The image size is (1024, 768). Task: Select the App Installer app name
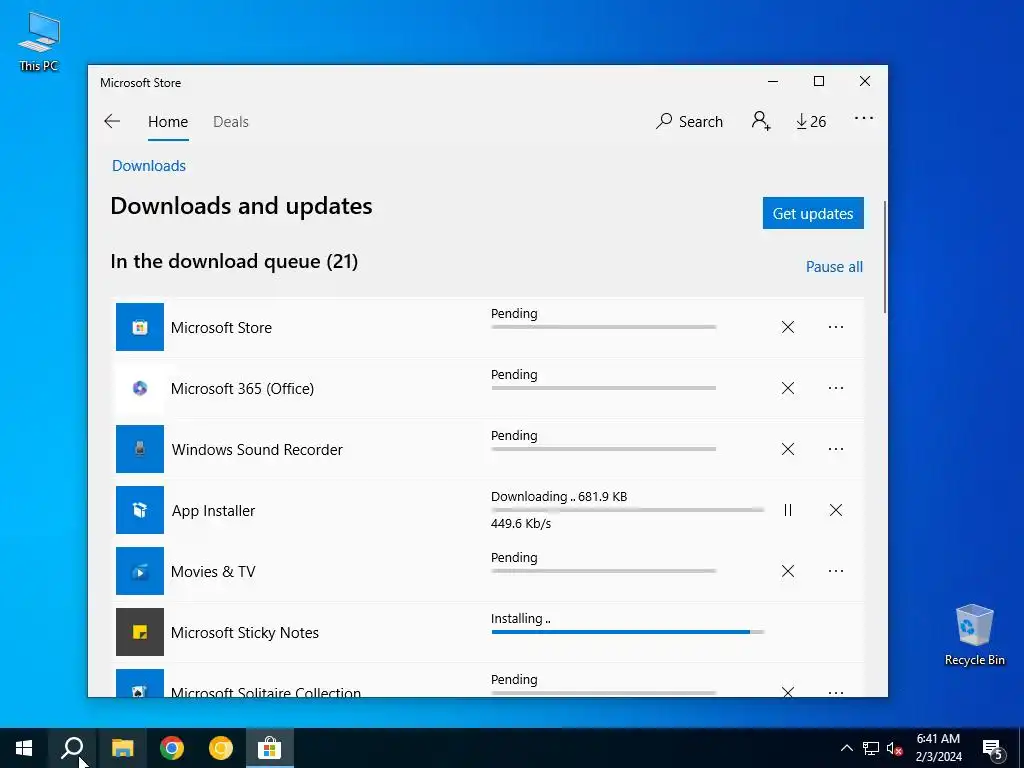(214, 511)
